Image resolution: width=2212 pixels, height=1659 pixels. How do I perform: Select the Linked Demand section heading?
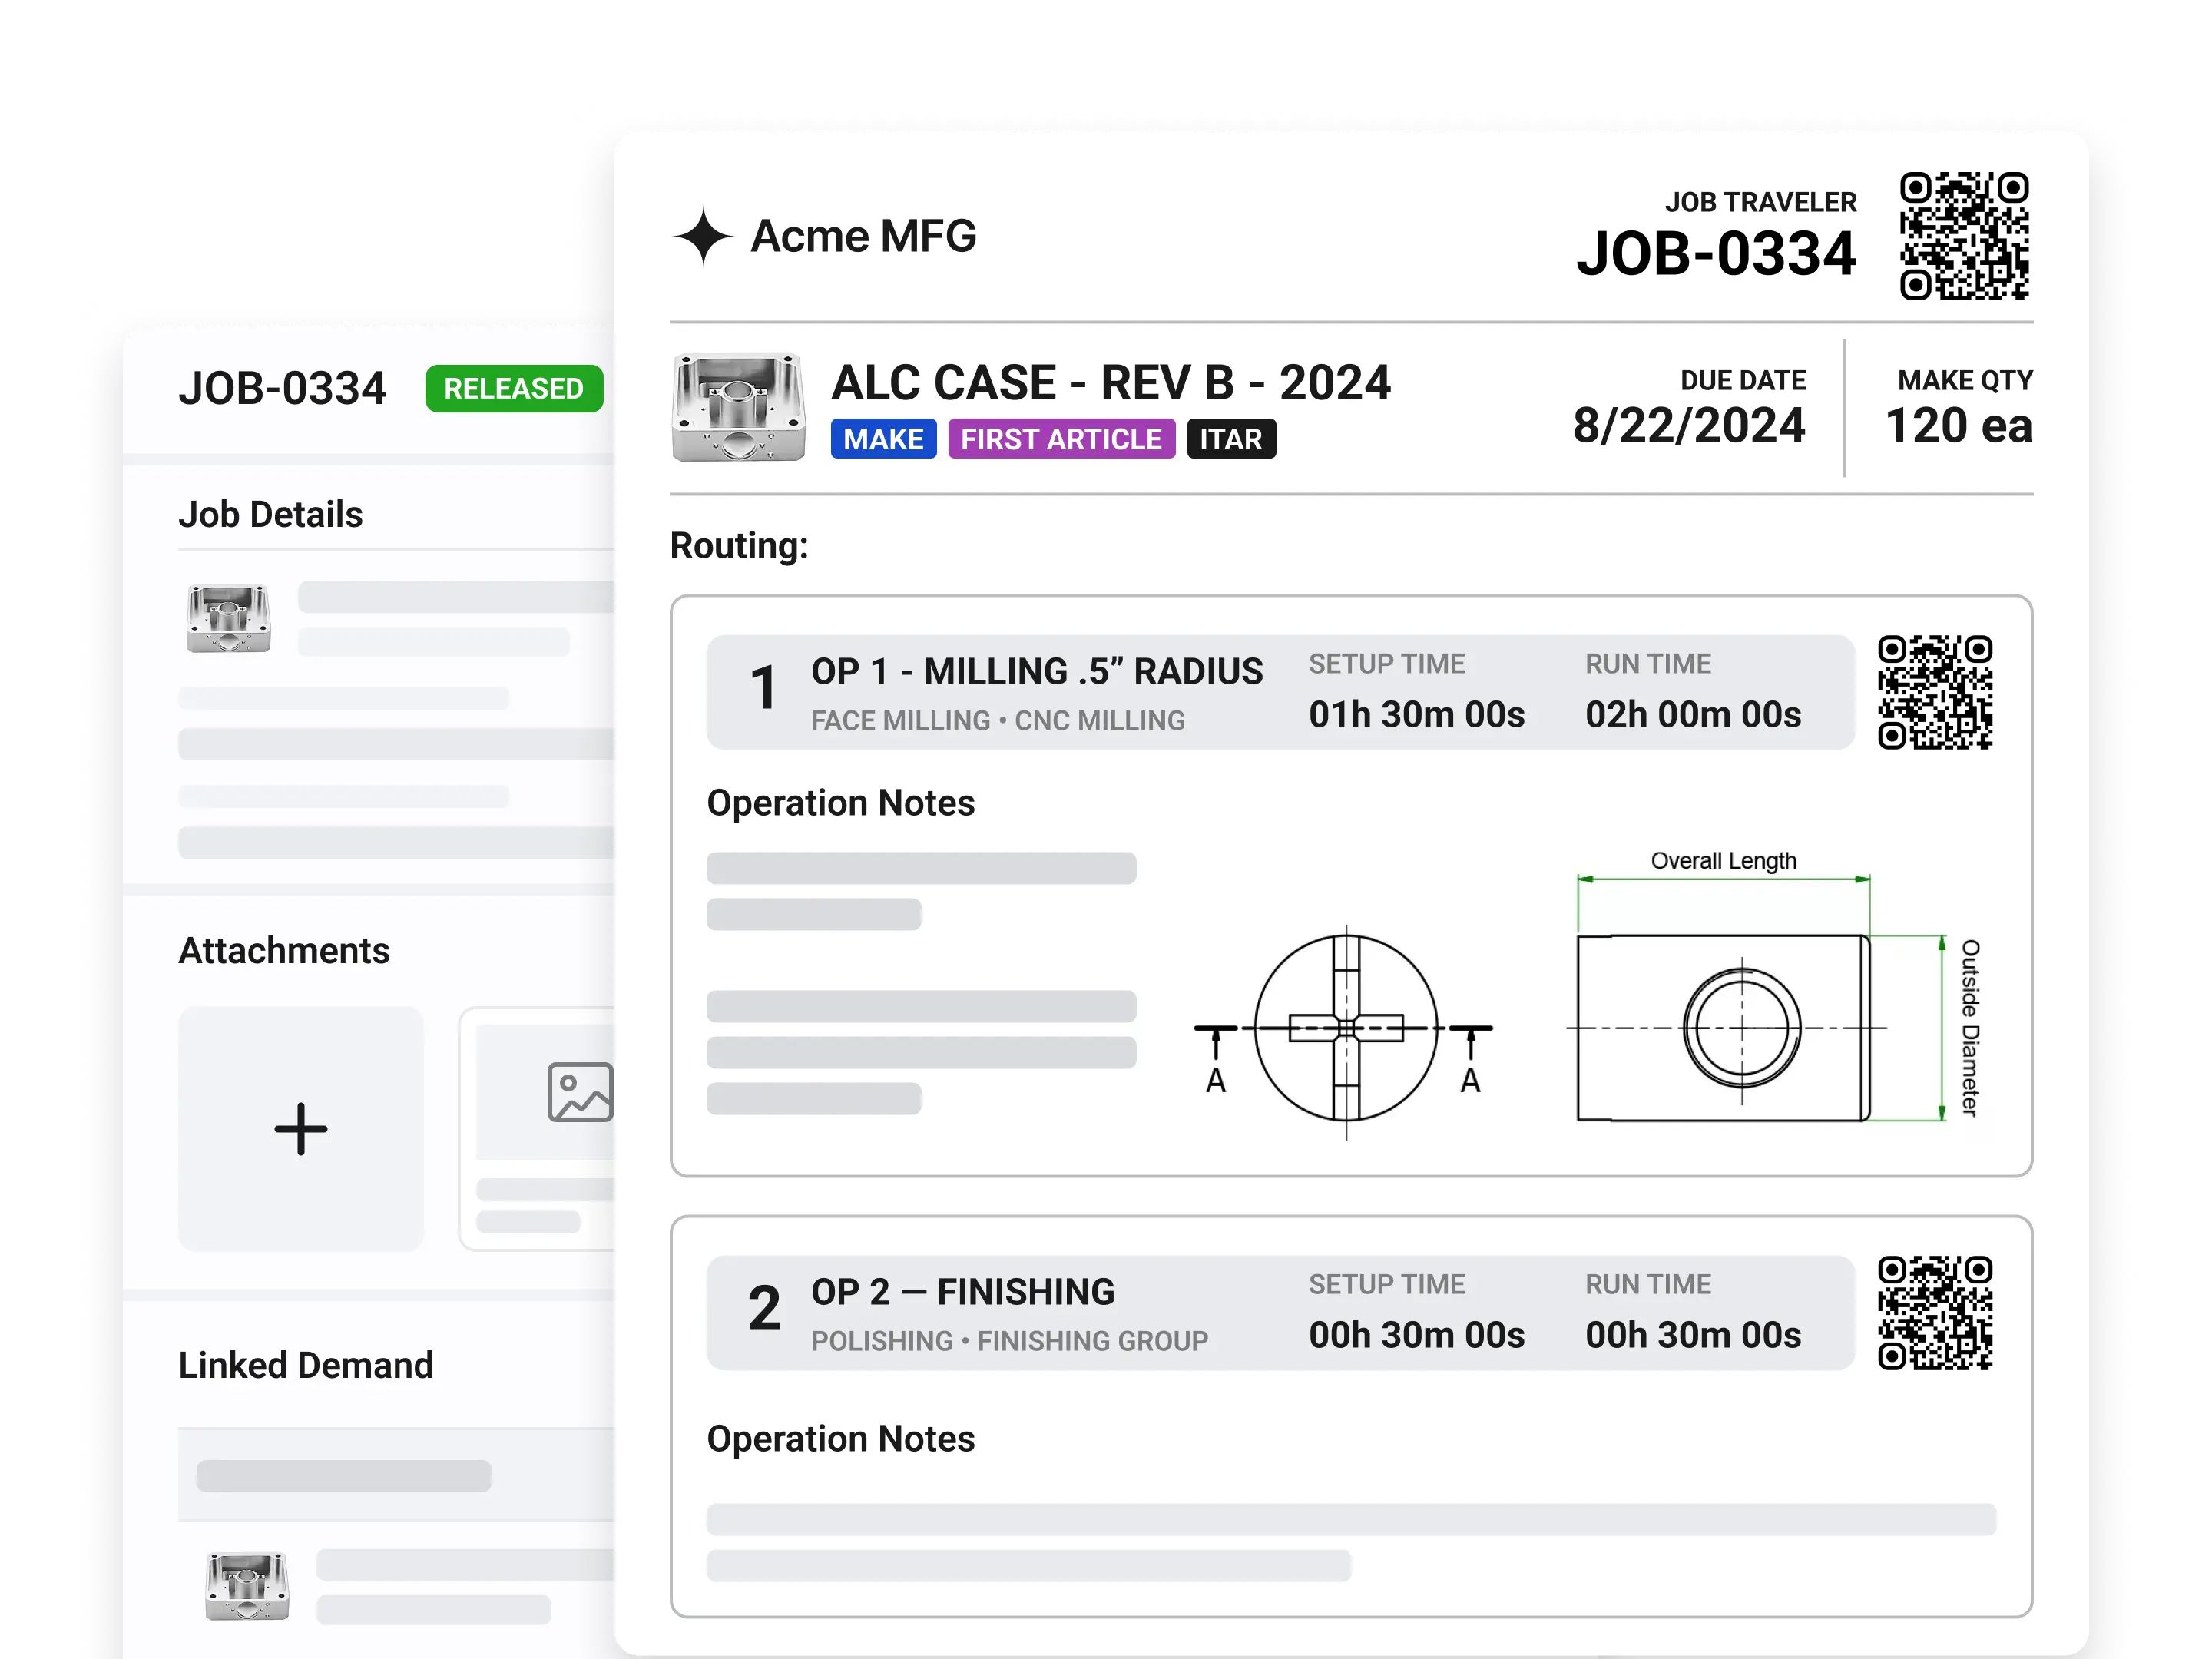pyautogui.click(x=306, y=1365)
